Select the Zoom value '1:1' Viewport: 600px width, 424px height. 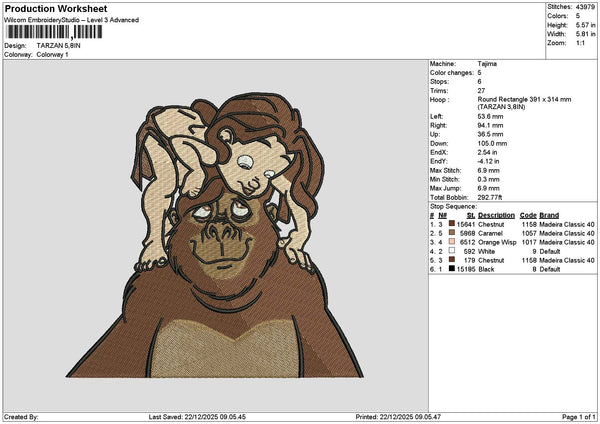tap(580, 43)
